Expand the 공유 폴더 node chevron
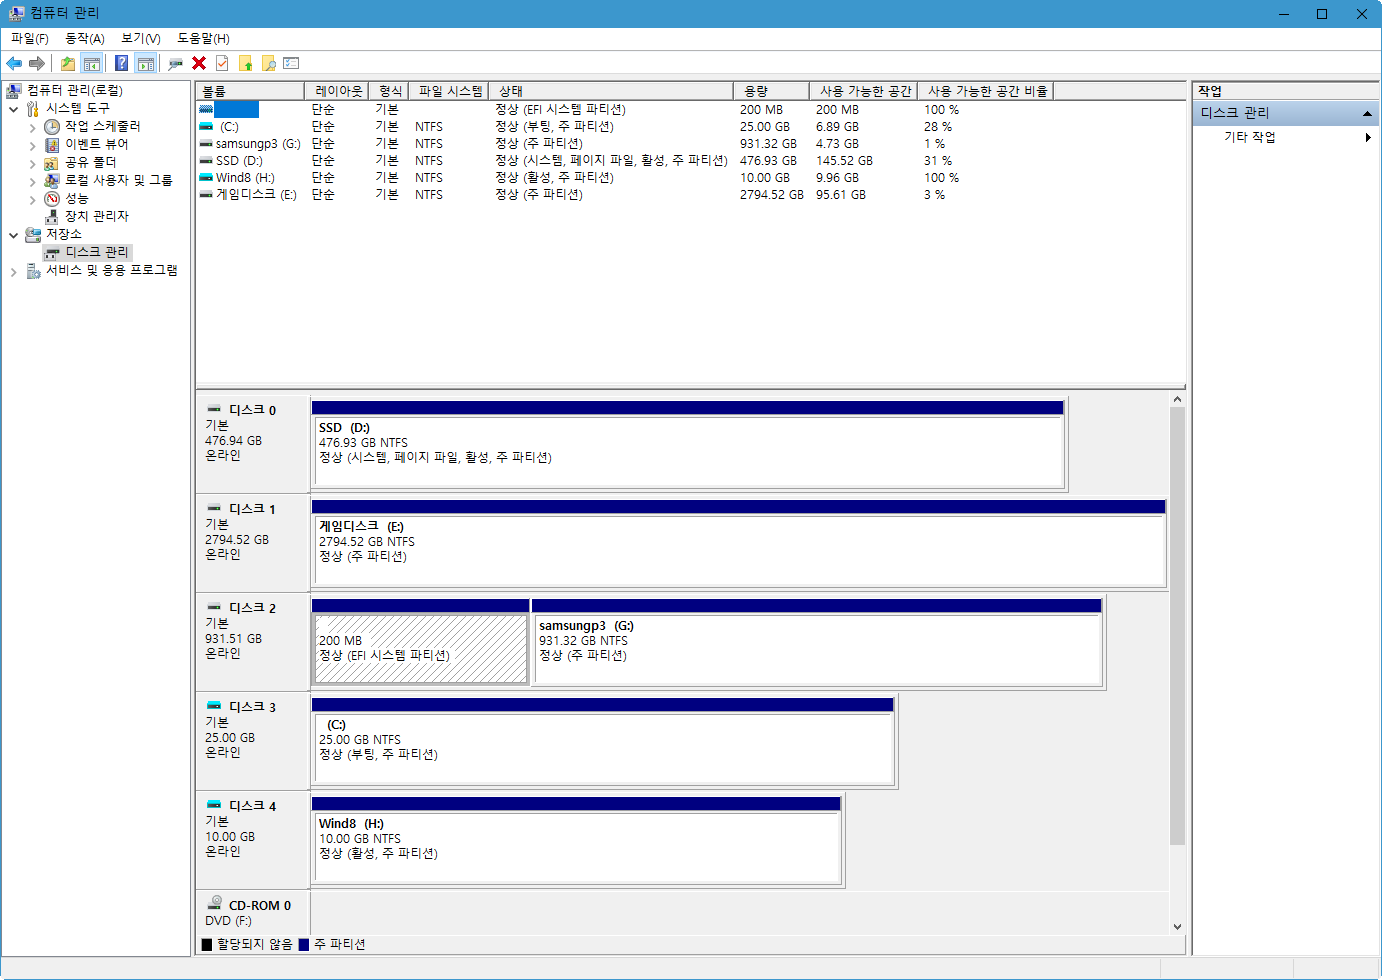Screen dimensions: 1382x980 32,164
